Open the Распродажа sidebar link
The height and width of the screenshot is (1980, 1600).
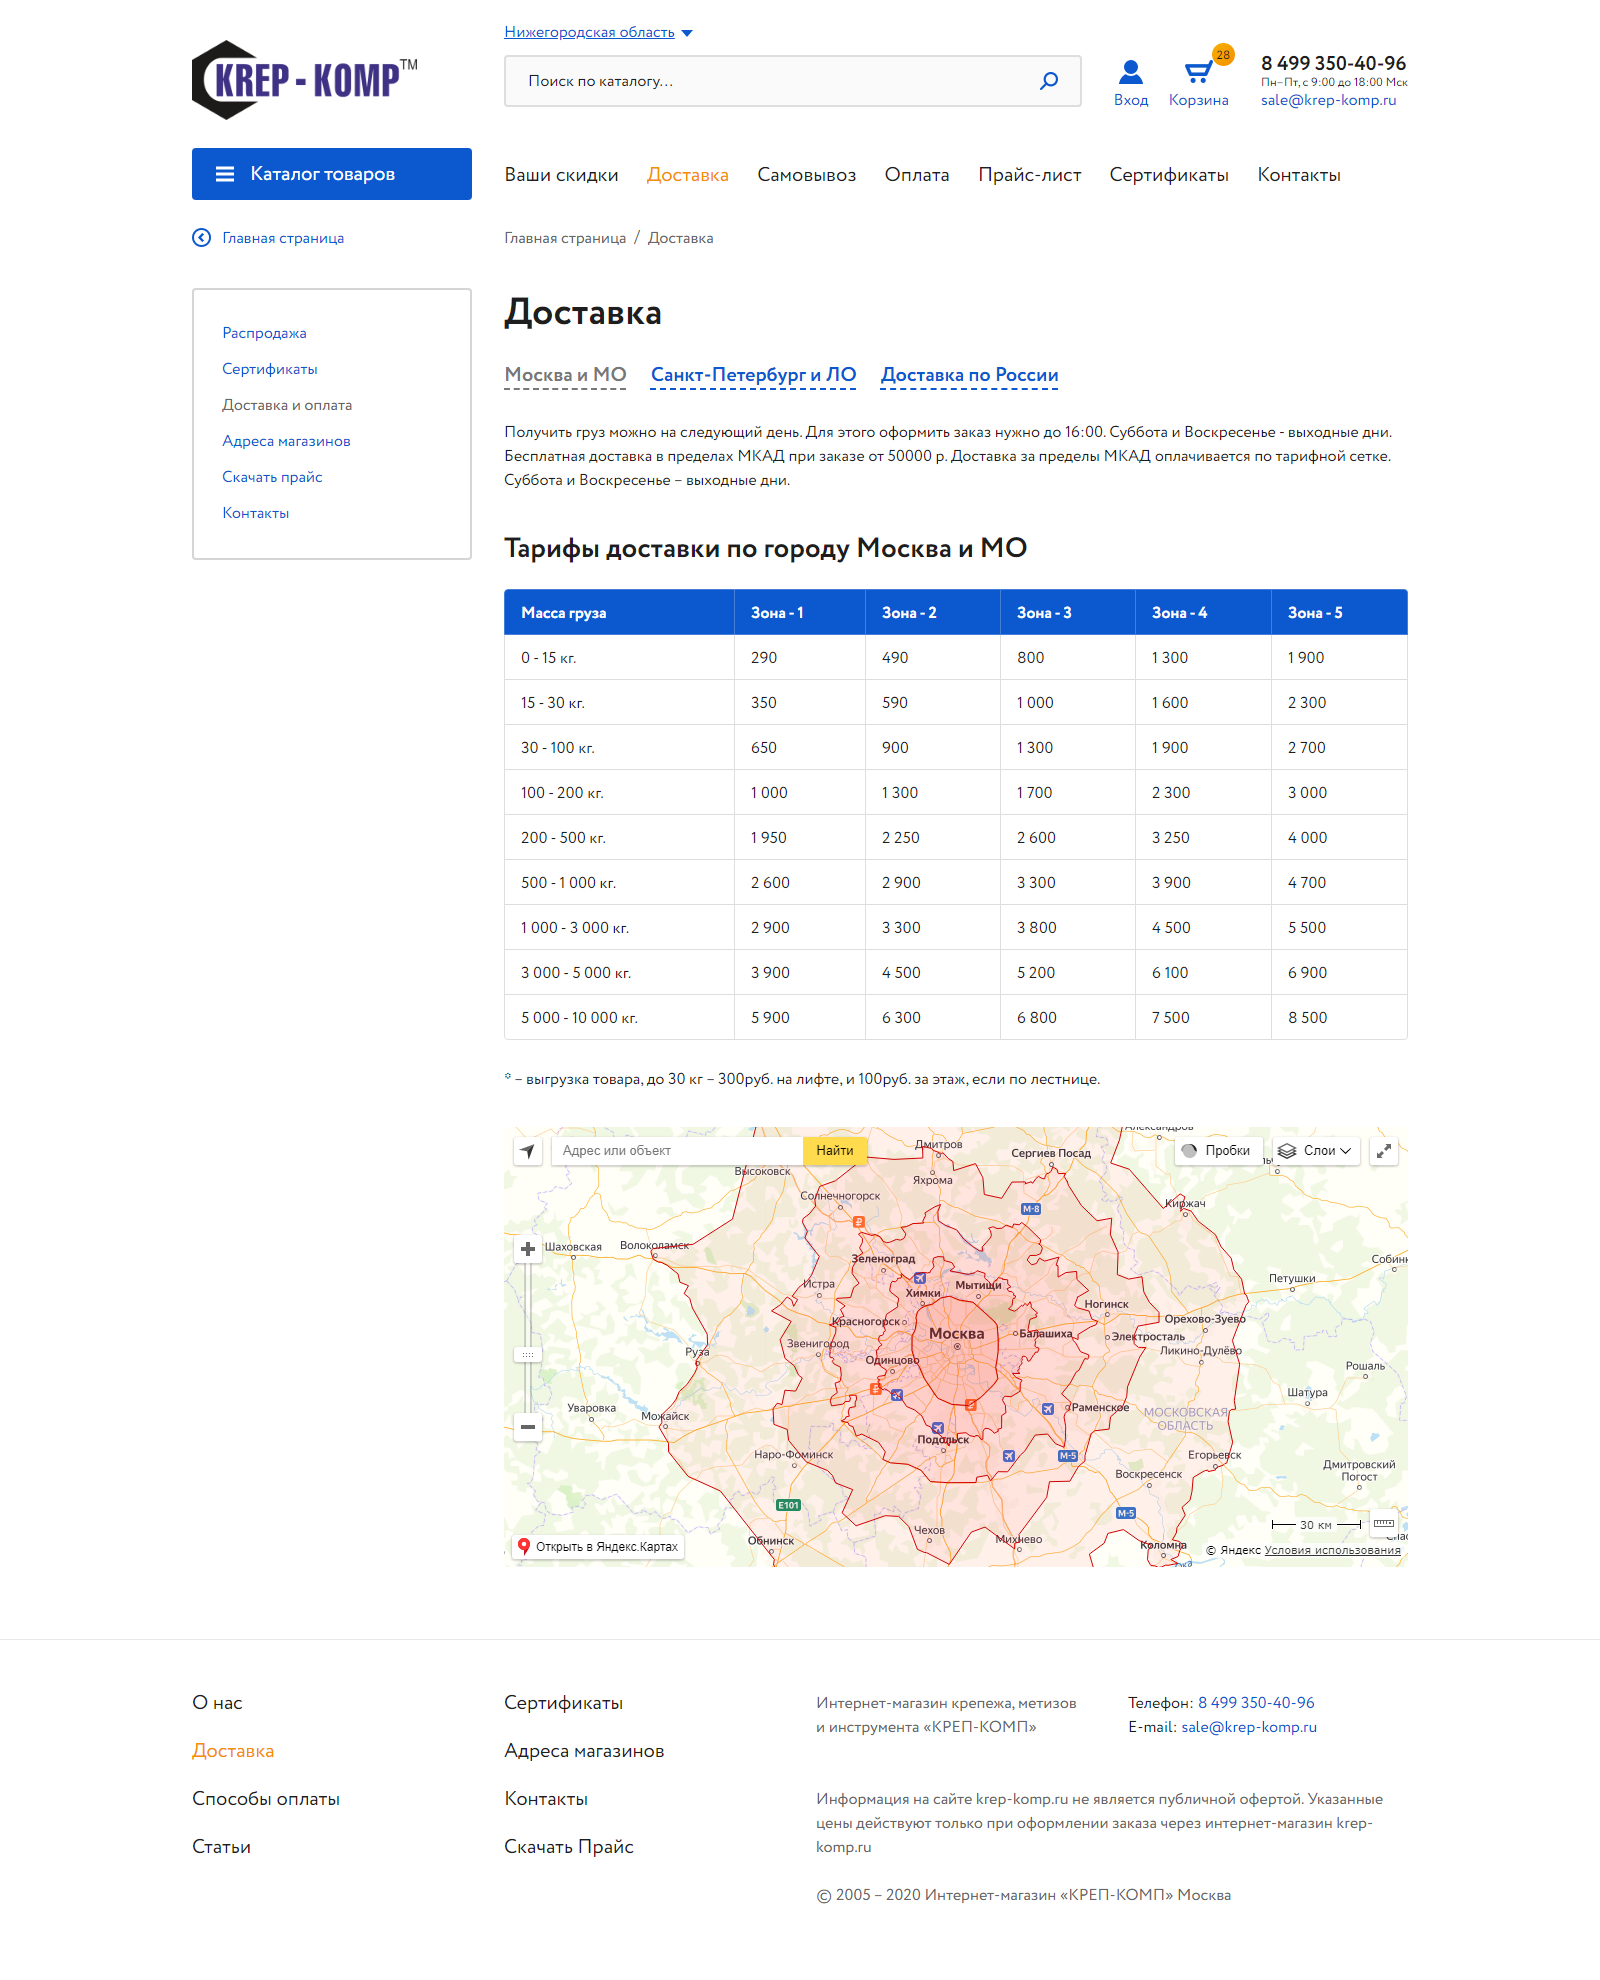[264, 333]
